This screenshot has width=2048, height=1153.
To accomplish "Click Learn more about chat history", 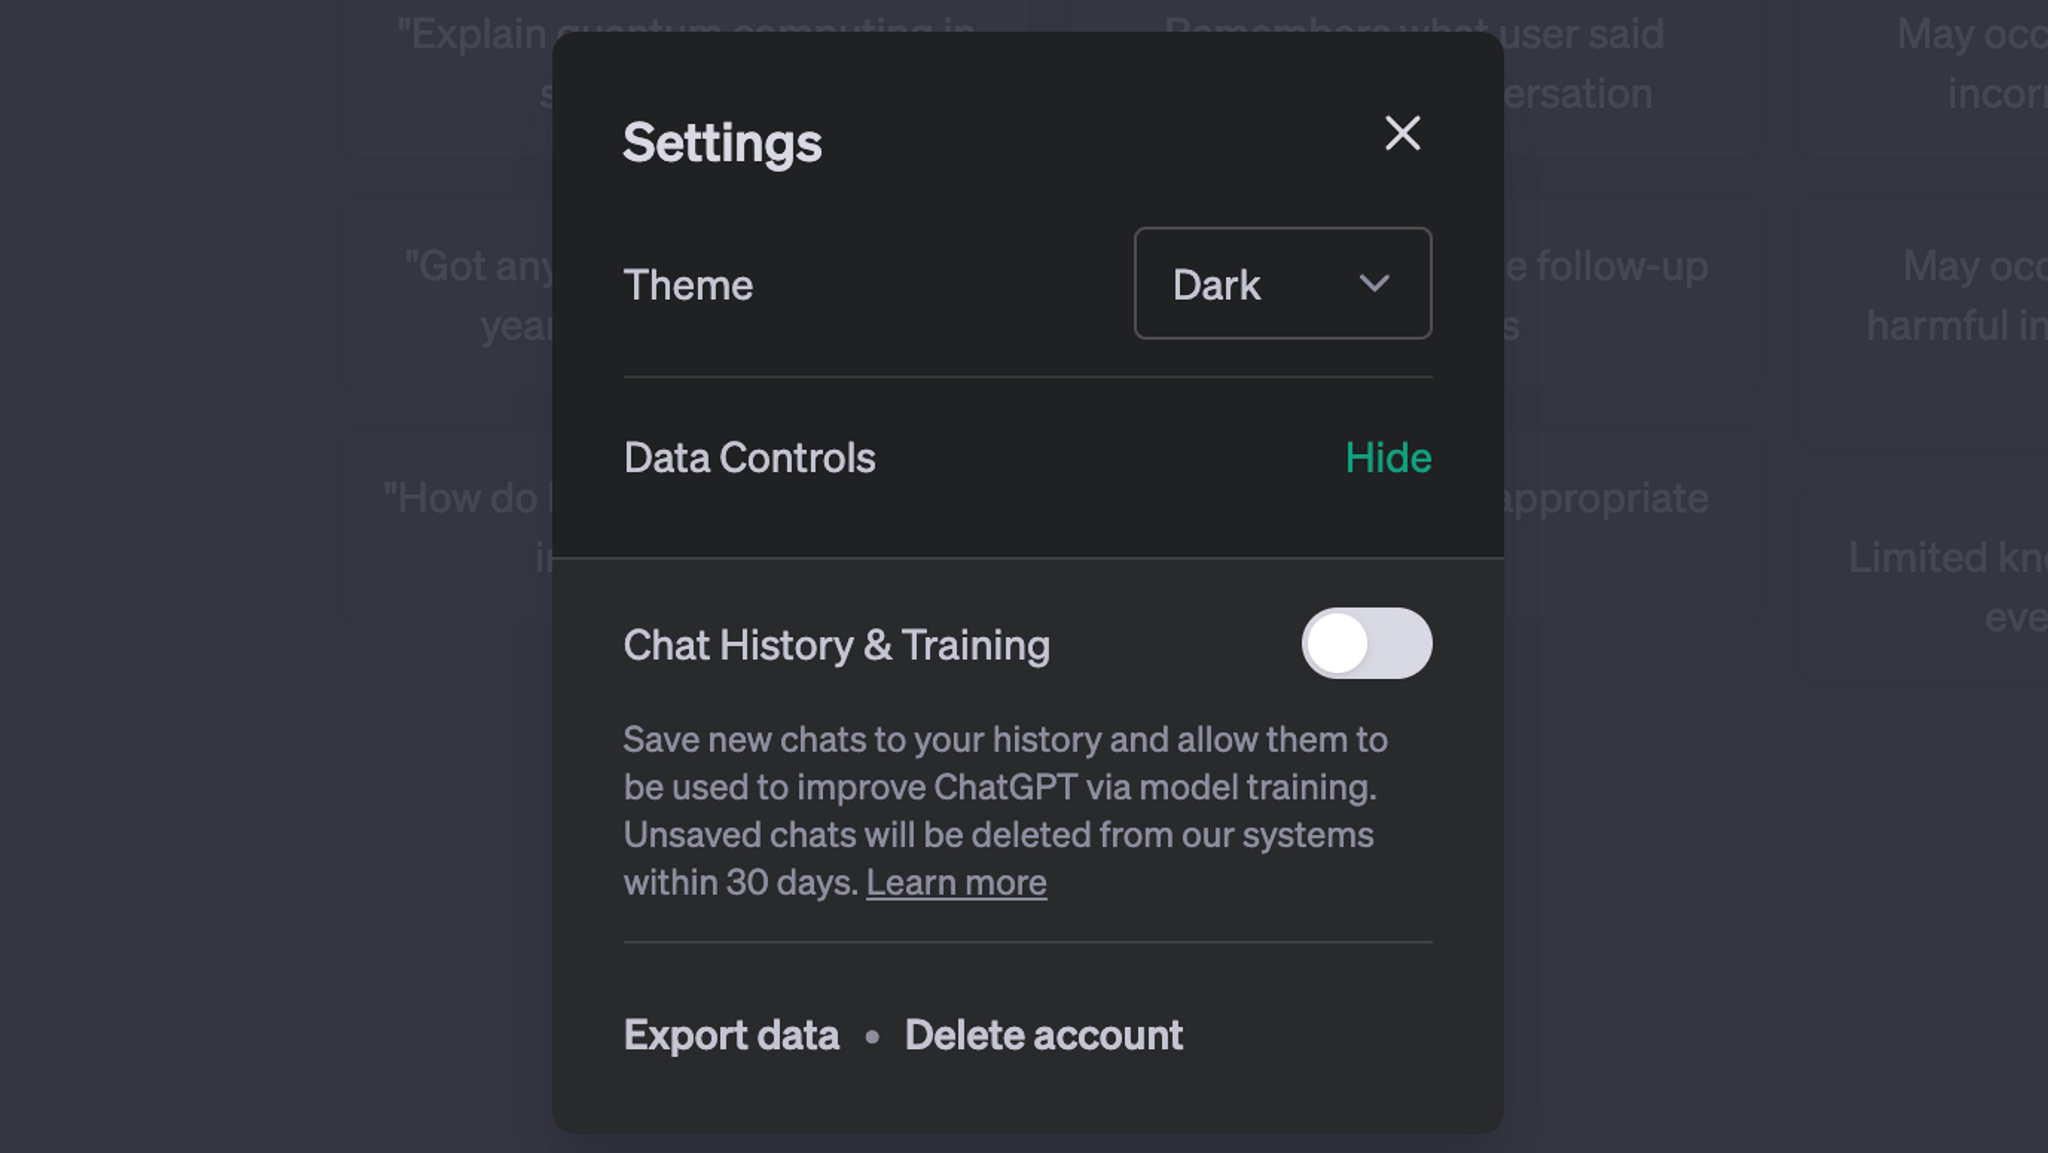I will tap(956, 882).
